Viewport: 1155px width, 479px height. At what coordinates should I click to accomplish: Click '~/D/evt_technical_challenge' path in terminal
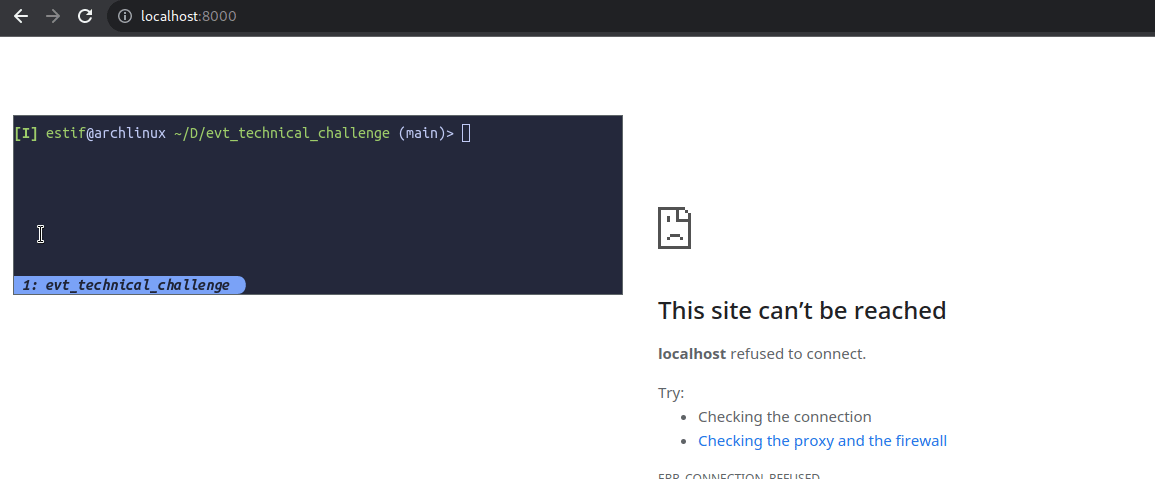click(282, 133)
